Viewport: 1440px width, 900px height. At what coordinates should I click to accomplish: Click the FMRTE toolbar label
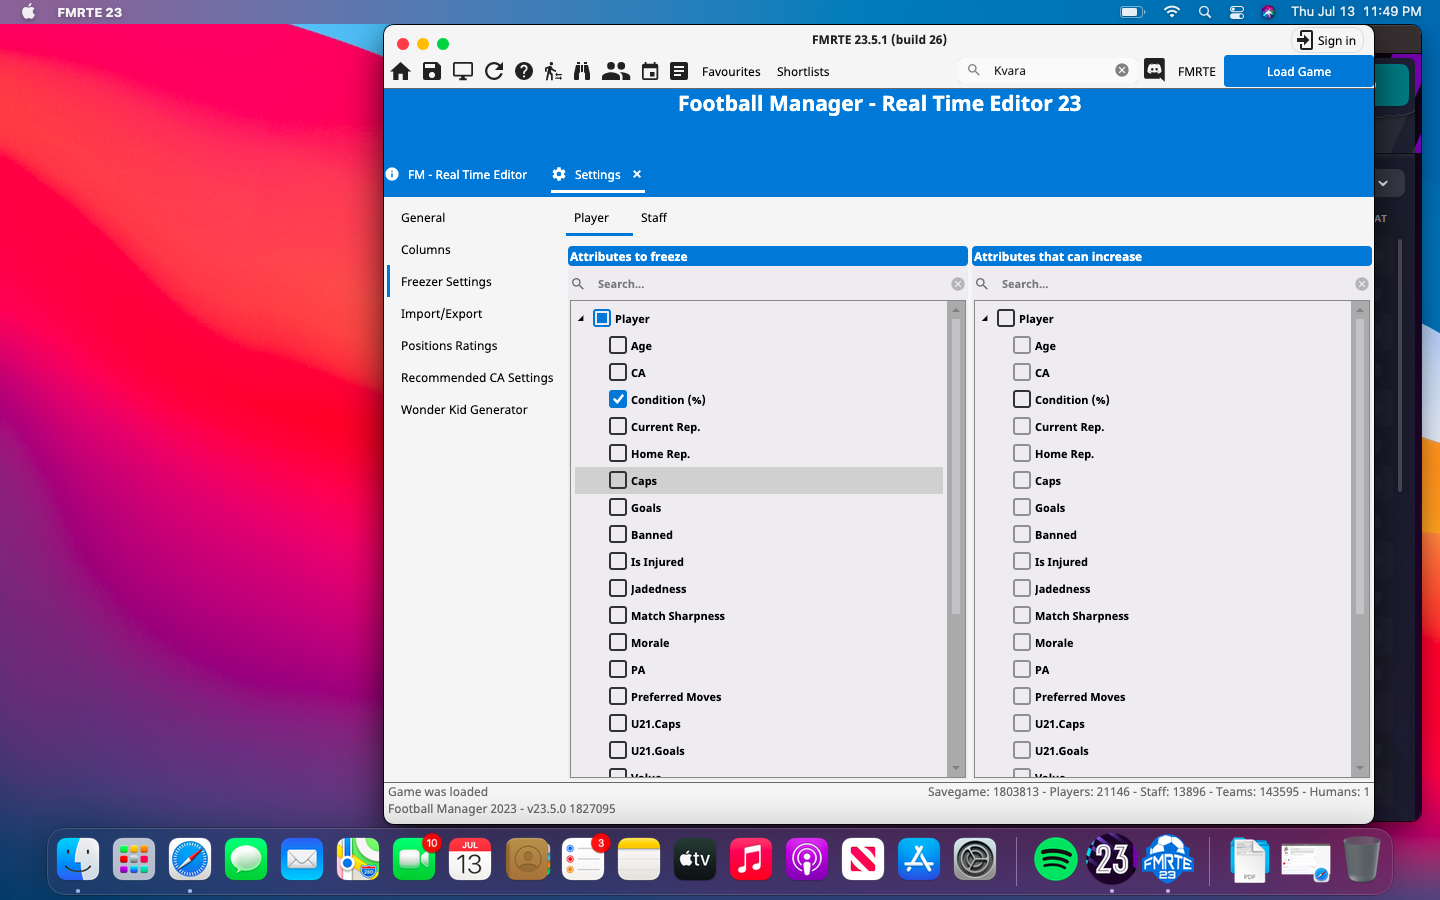tap(1196, 72)
